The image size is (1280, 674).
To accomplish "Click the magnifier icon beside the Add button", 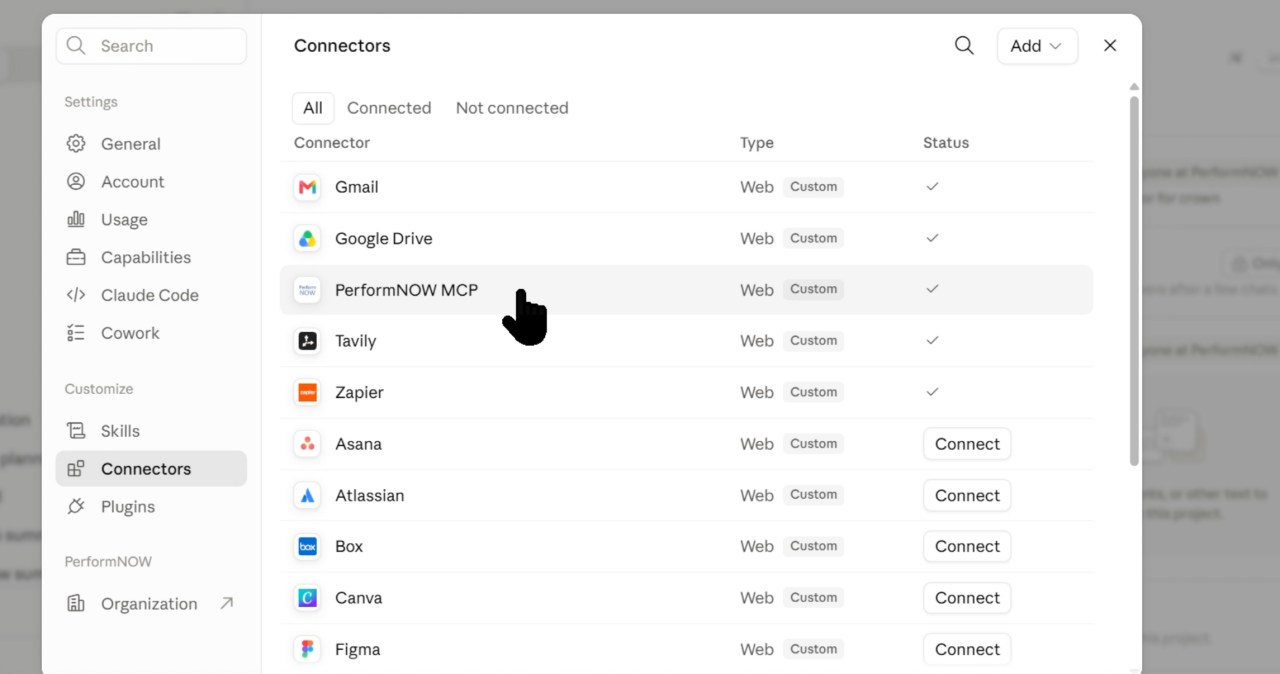I will click(964, 46).
